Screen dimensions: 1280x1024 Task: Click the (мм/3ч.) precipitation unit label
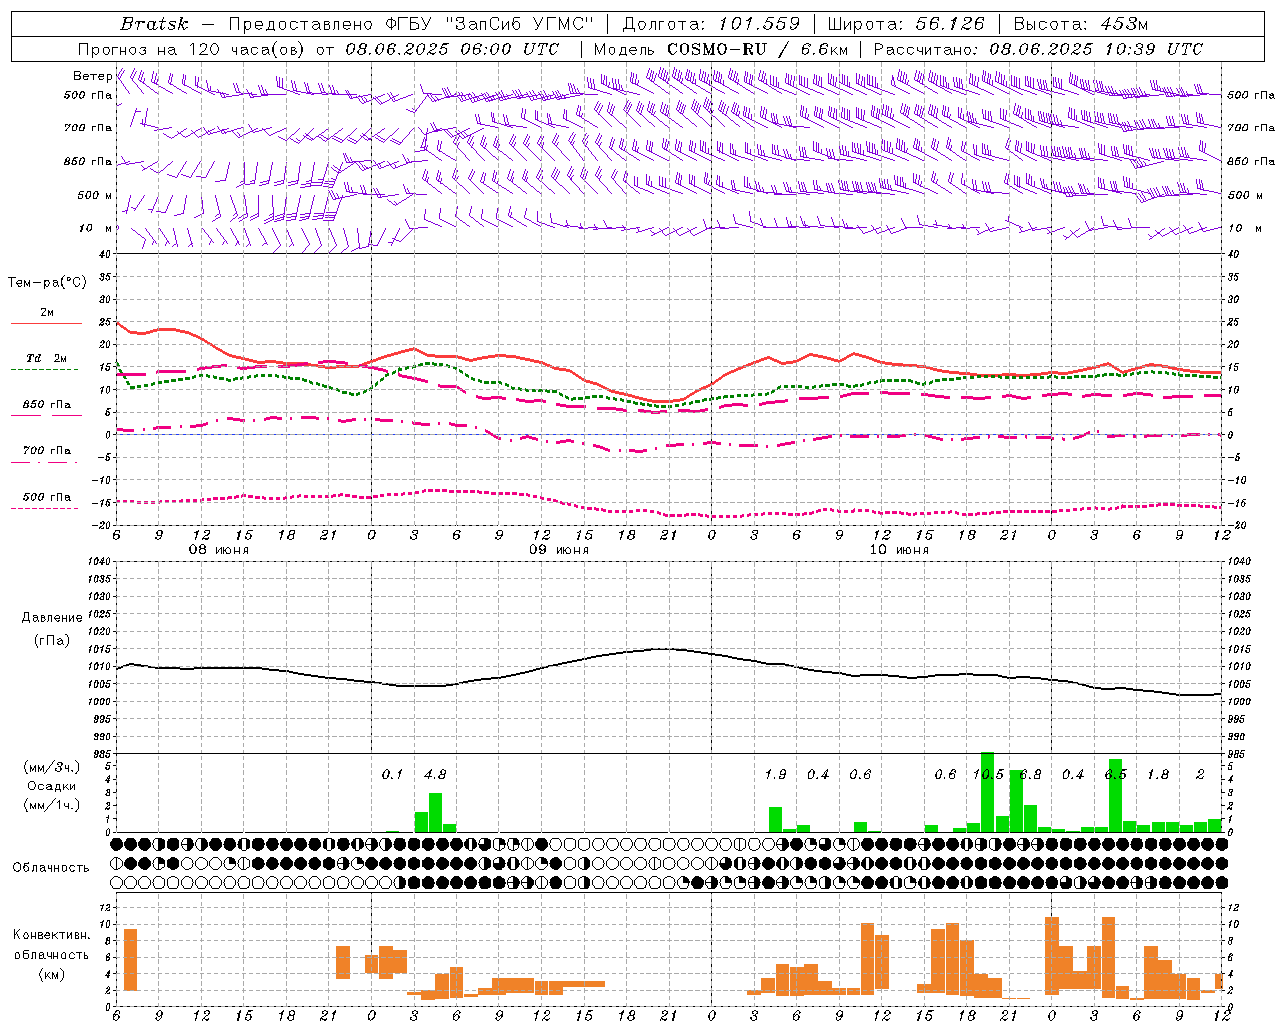pyautogui.click(x=51, y=767)
